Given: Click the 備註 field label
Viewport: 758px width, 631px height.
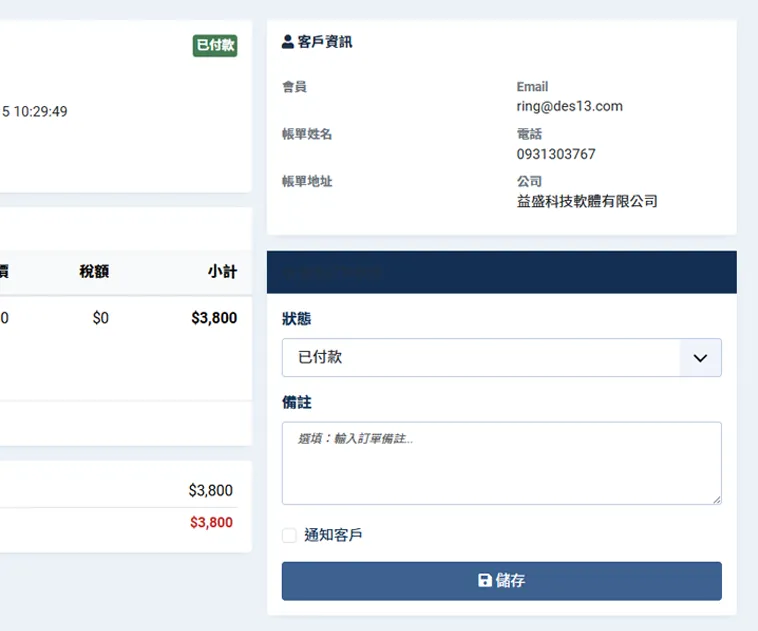Looking at the screenshot, I should click(296, 402).
